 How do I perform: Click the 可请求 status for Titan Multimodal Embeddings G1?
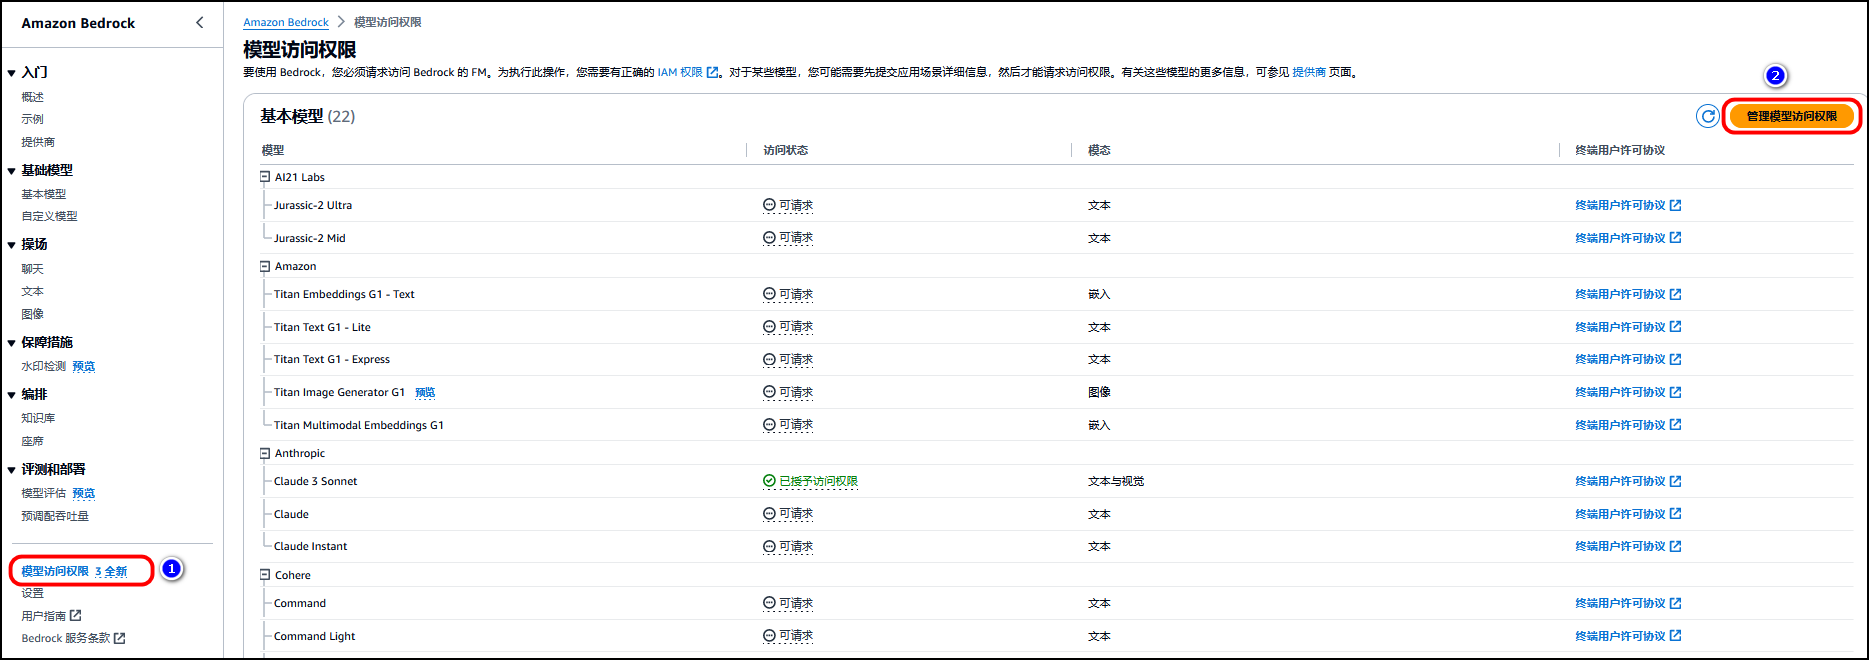click(796, 425)
